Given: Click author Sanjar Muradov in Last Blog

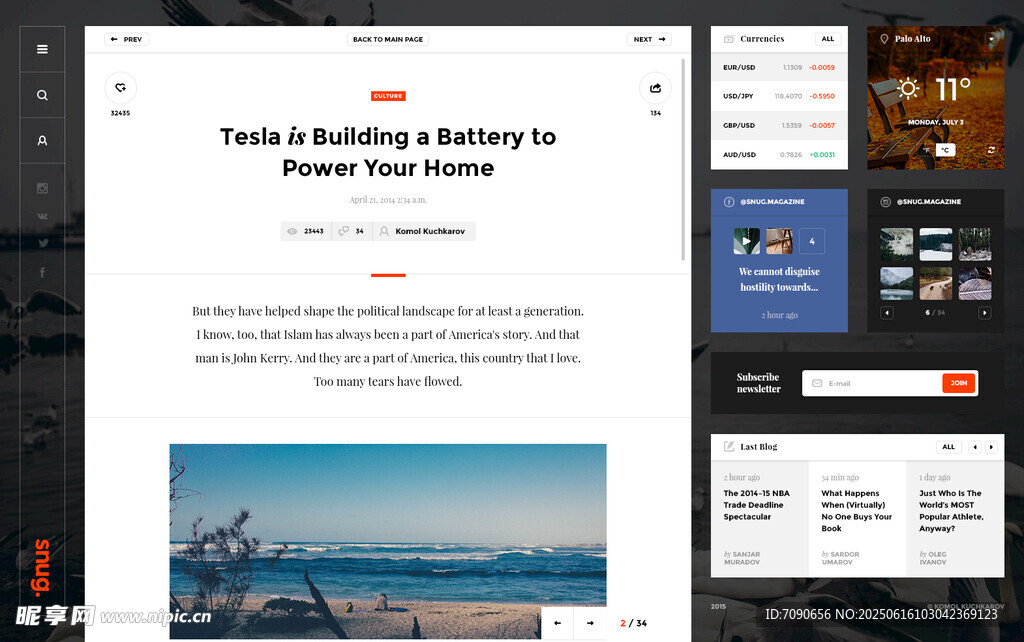Looking at the screenshot, I should (742, 558).
